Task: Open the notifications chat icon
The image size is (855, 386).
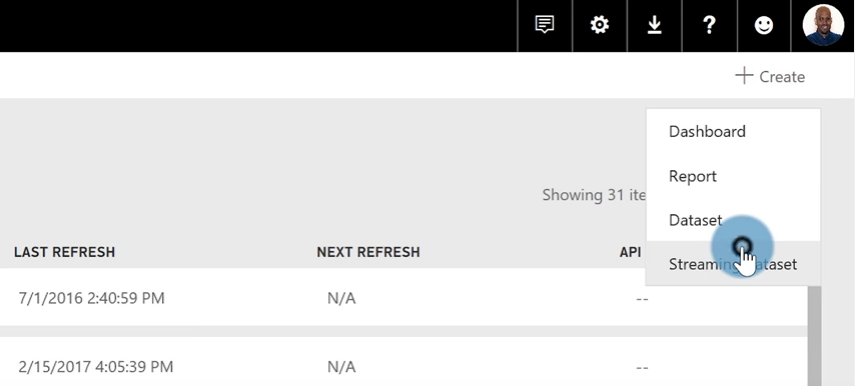Action: [545, 25]
